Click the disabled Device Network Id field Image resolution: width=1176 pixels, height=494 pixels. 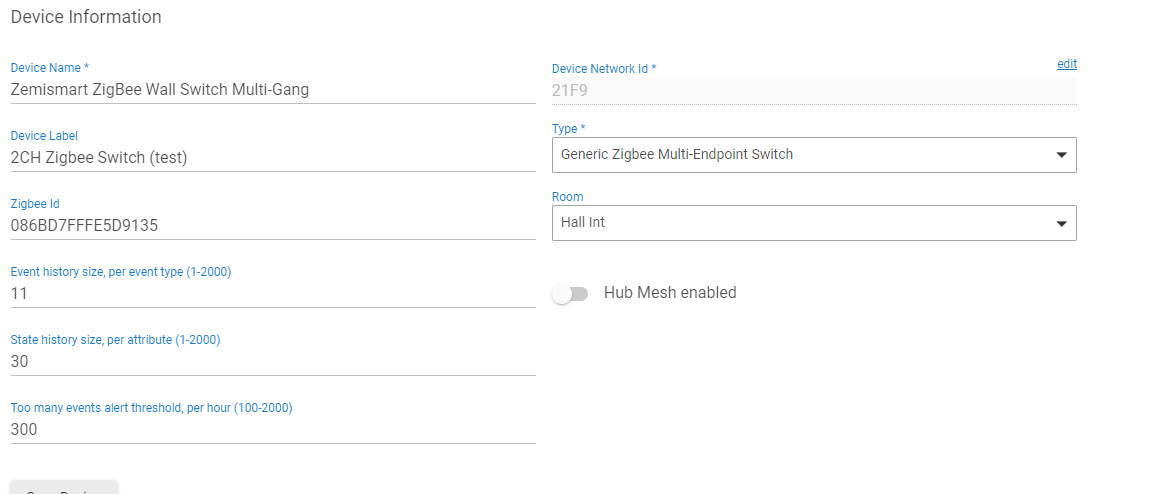(813, 90)
